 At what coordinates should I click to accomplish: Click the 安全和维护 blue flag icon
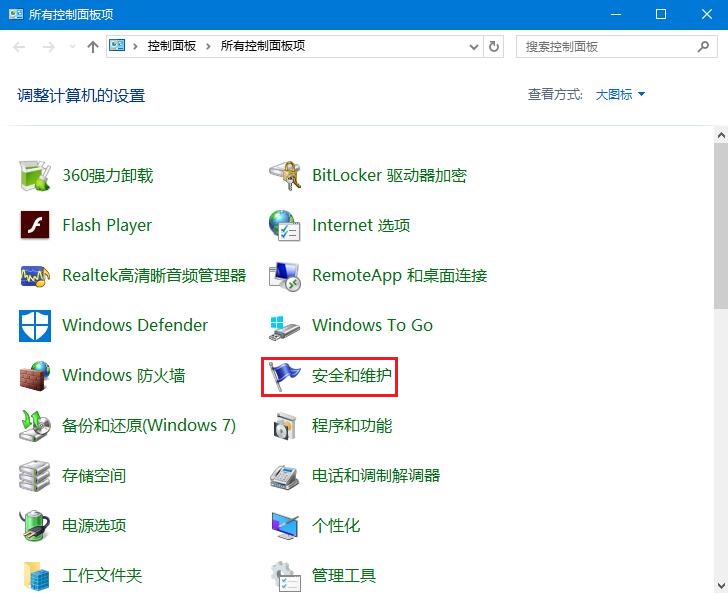pos(285,376)
